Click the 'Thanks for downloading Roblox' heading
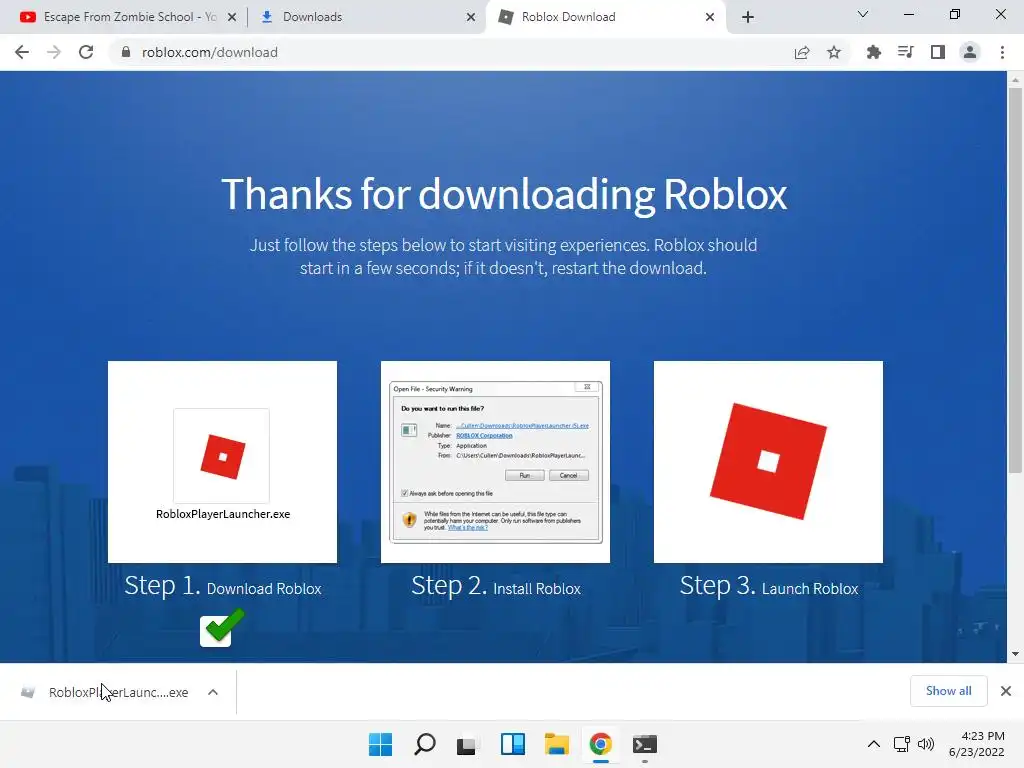Screen dimensions: 1024x768 (504, 195)
